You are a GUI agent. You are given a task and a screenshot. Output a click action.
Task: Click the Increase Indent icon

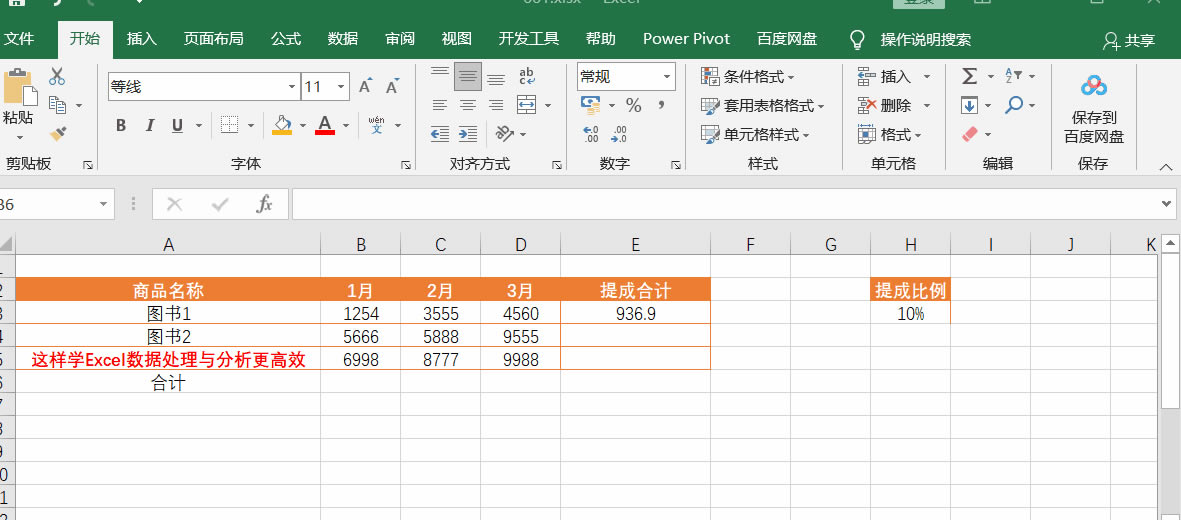pyautogui.click(x=467, y=133)
